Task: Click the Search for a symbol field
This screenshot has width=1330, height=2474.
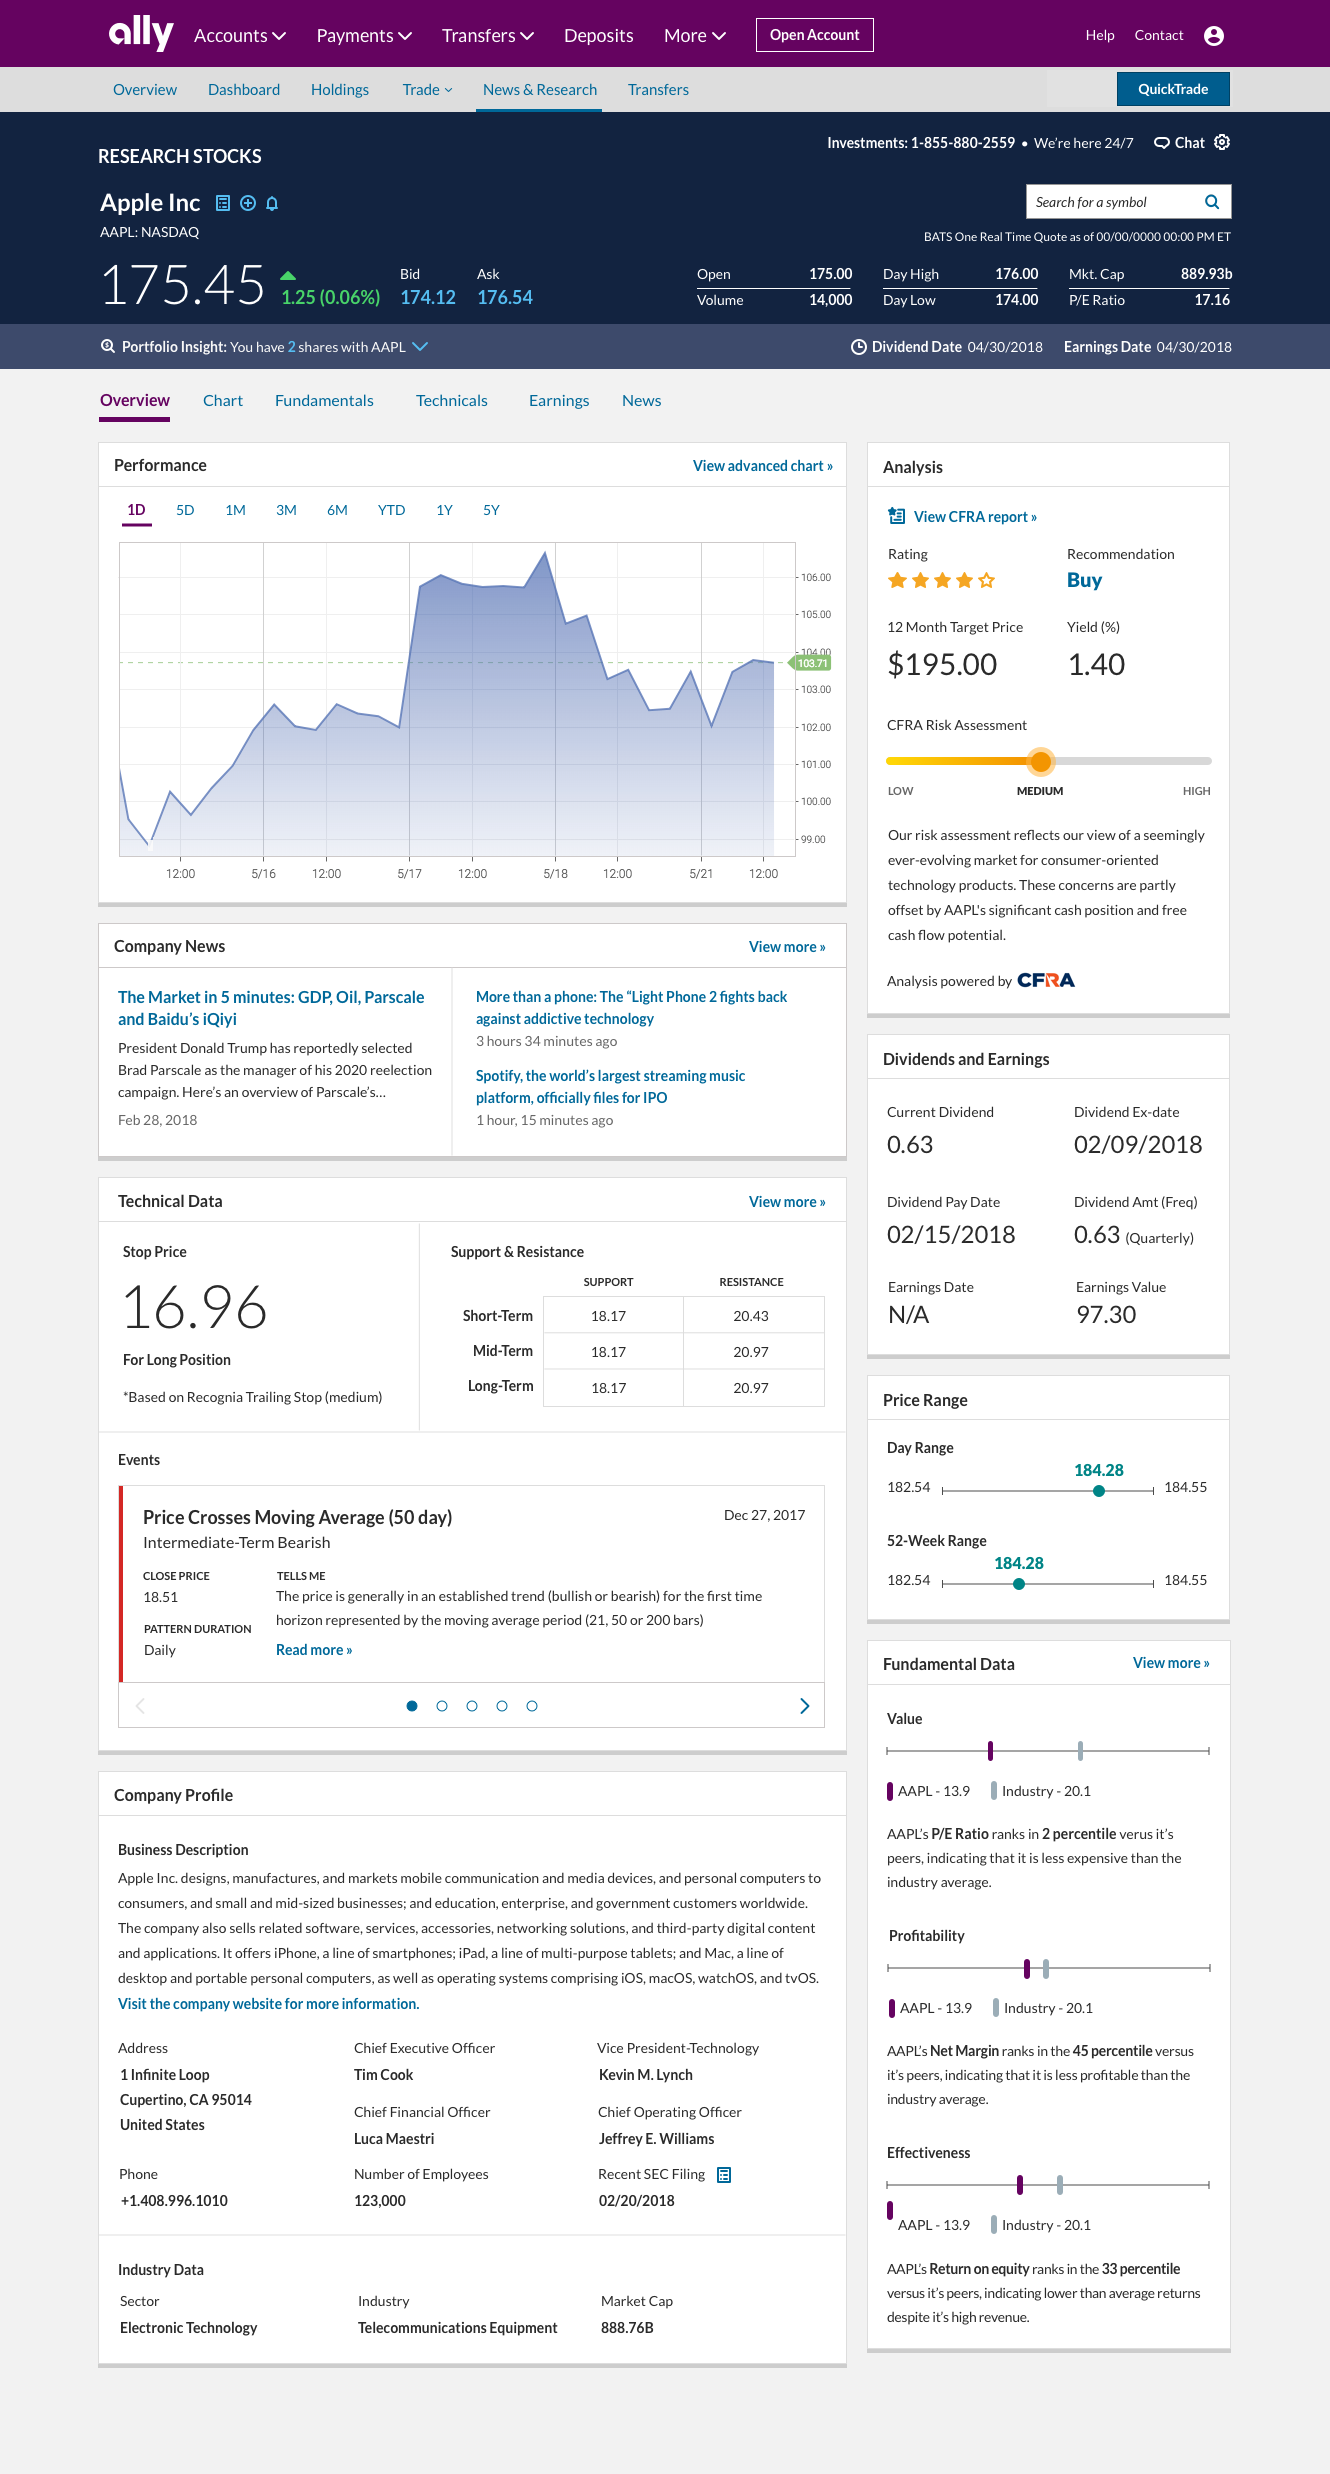Action: (x=1110, y=202)
